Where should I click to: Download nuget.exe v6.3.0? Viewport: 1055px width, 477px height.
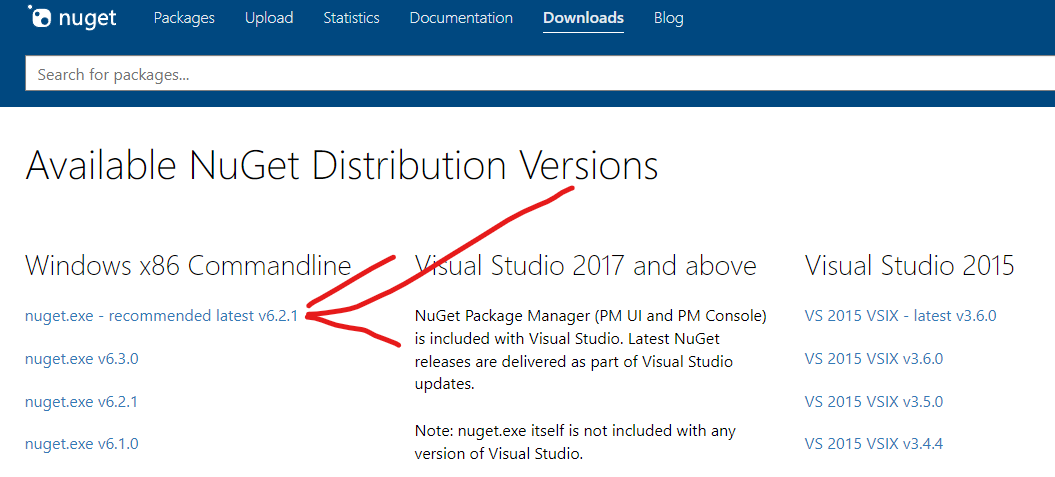click(81, 358)
